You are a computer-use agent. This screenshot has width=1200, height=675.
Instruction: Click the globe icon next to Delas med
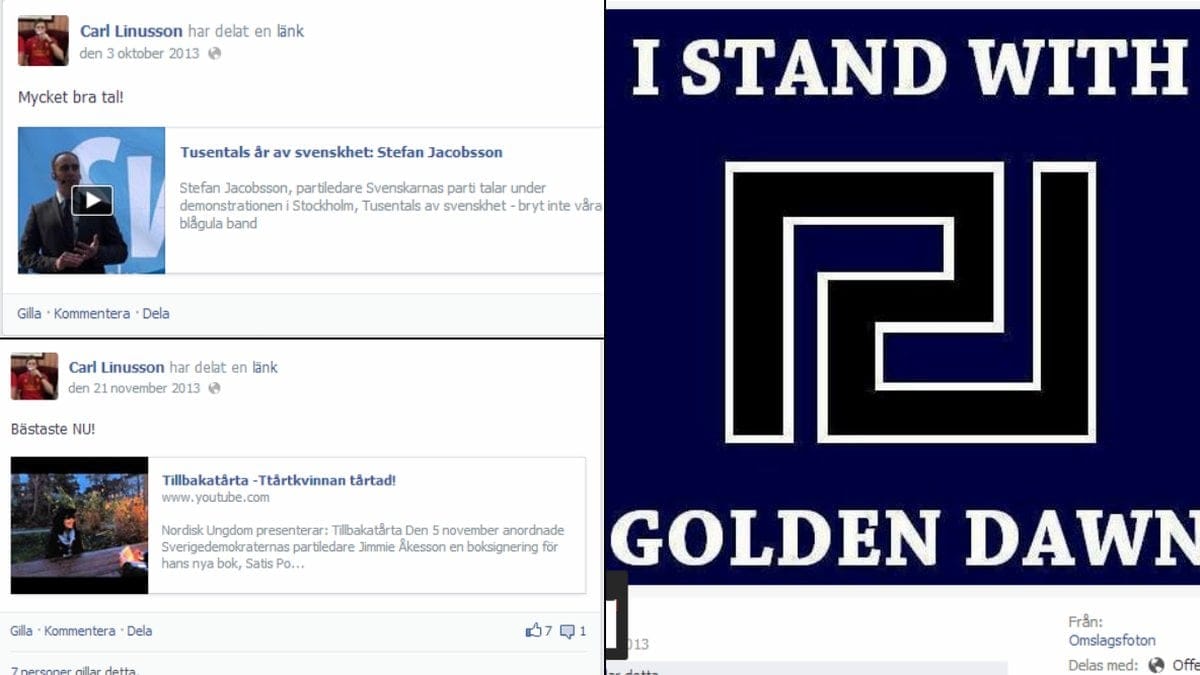[x=1157, y=665]
